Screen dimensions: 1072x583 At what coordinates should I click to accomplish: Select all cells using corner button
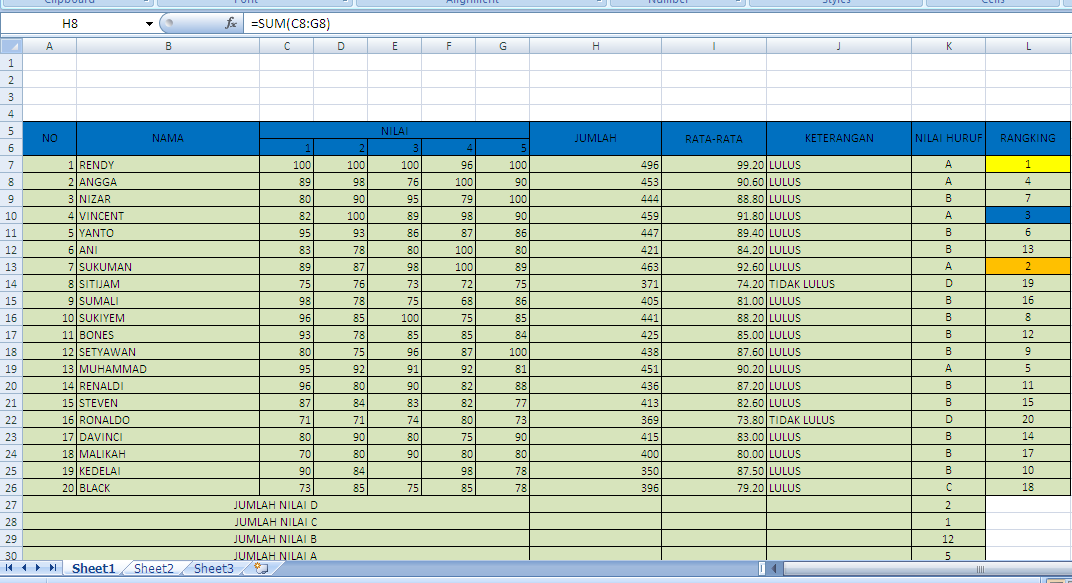11,46
